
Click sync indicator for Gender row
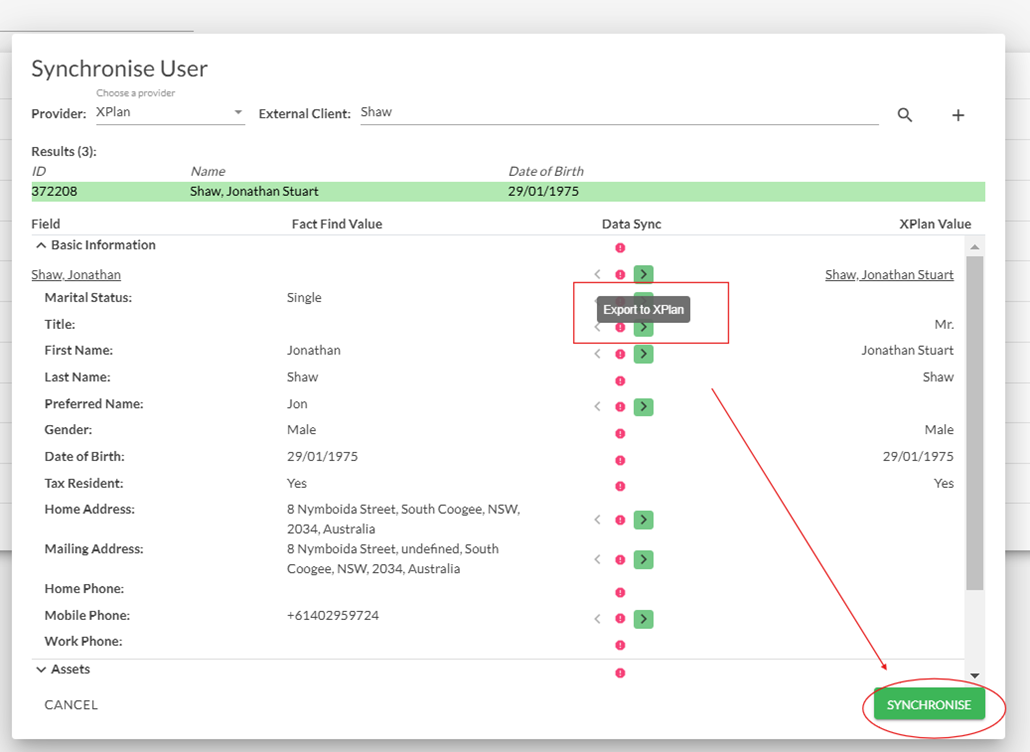point(620,433)
